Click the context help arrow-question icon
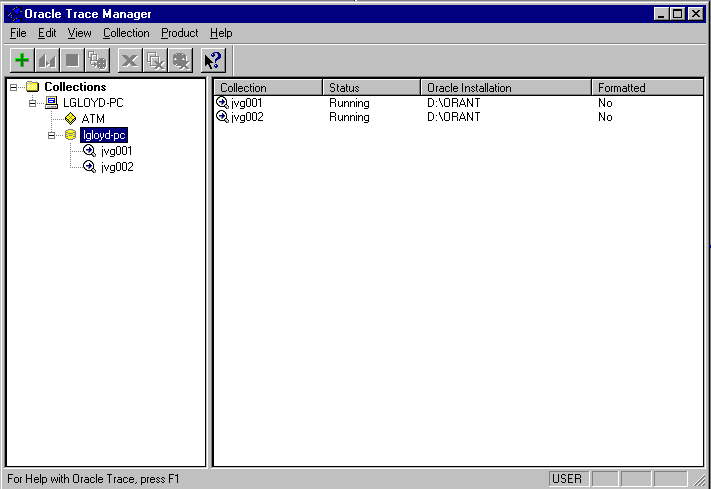The image size is (711, 489). 213,60
